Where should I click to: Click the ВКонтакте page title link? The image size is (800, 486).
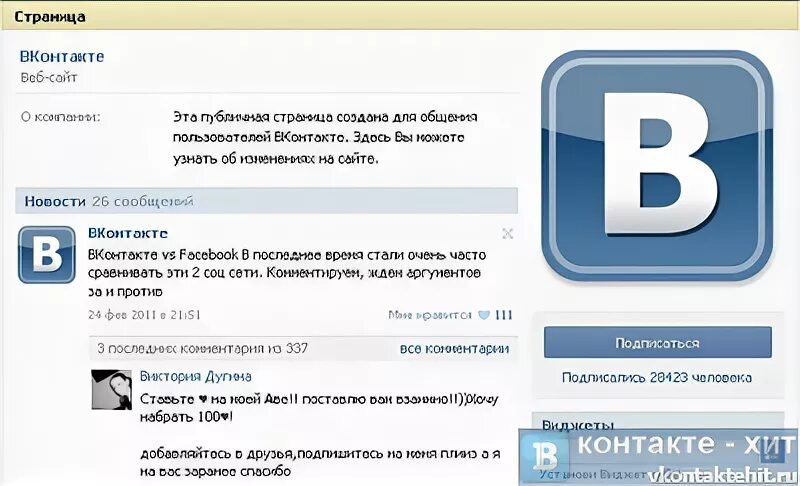[x=62, y=57]
